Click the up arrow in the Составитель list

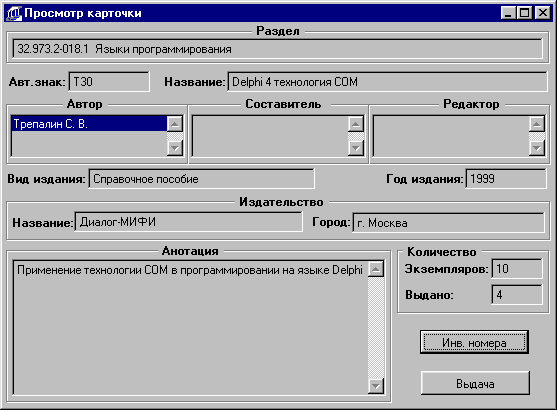[356, 124]
